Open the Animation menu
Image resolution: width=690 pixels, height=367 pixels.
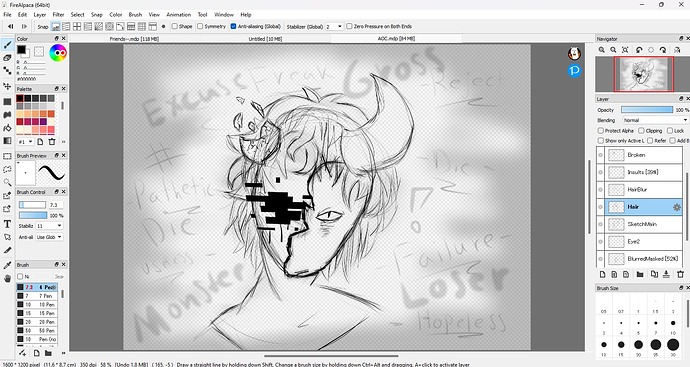tap(179, 15)
